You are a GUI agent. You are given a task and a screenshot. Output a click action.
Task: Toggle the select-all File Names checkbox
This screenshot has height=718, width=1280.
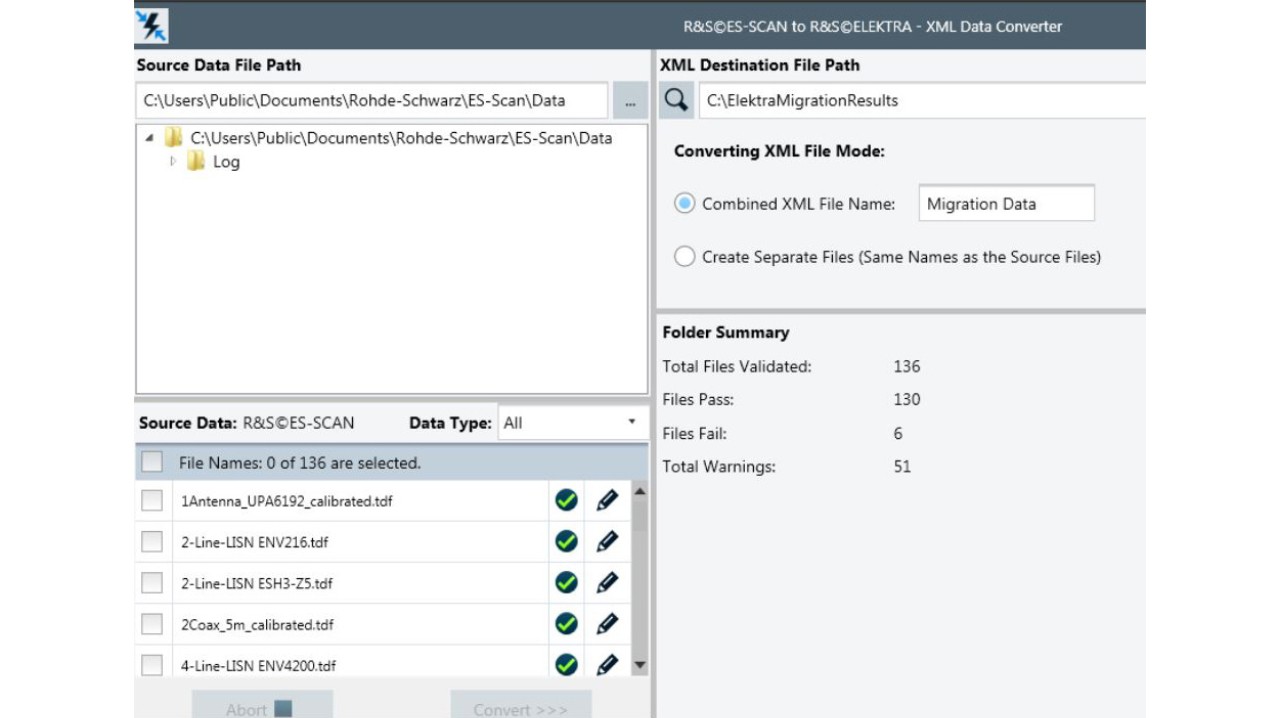click(x=152, y=462)
